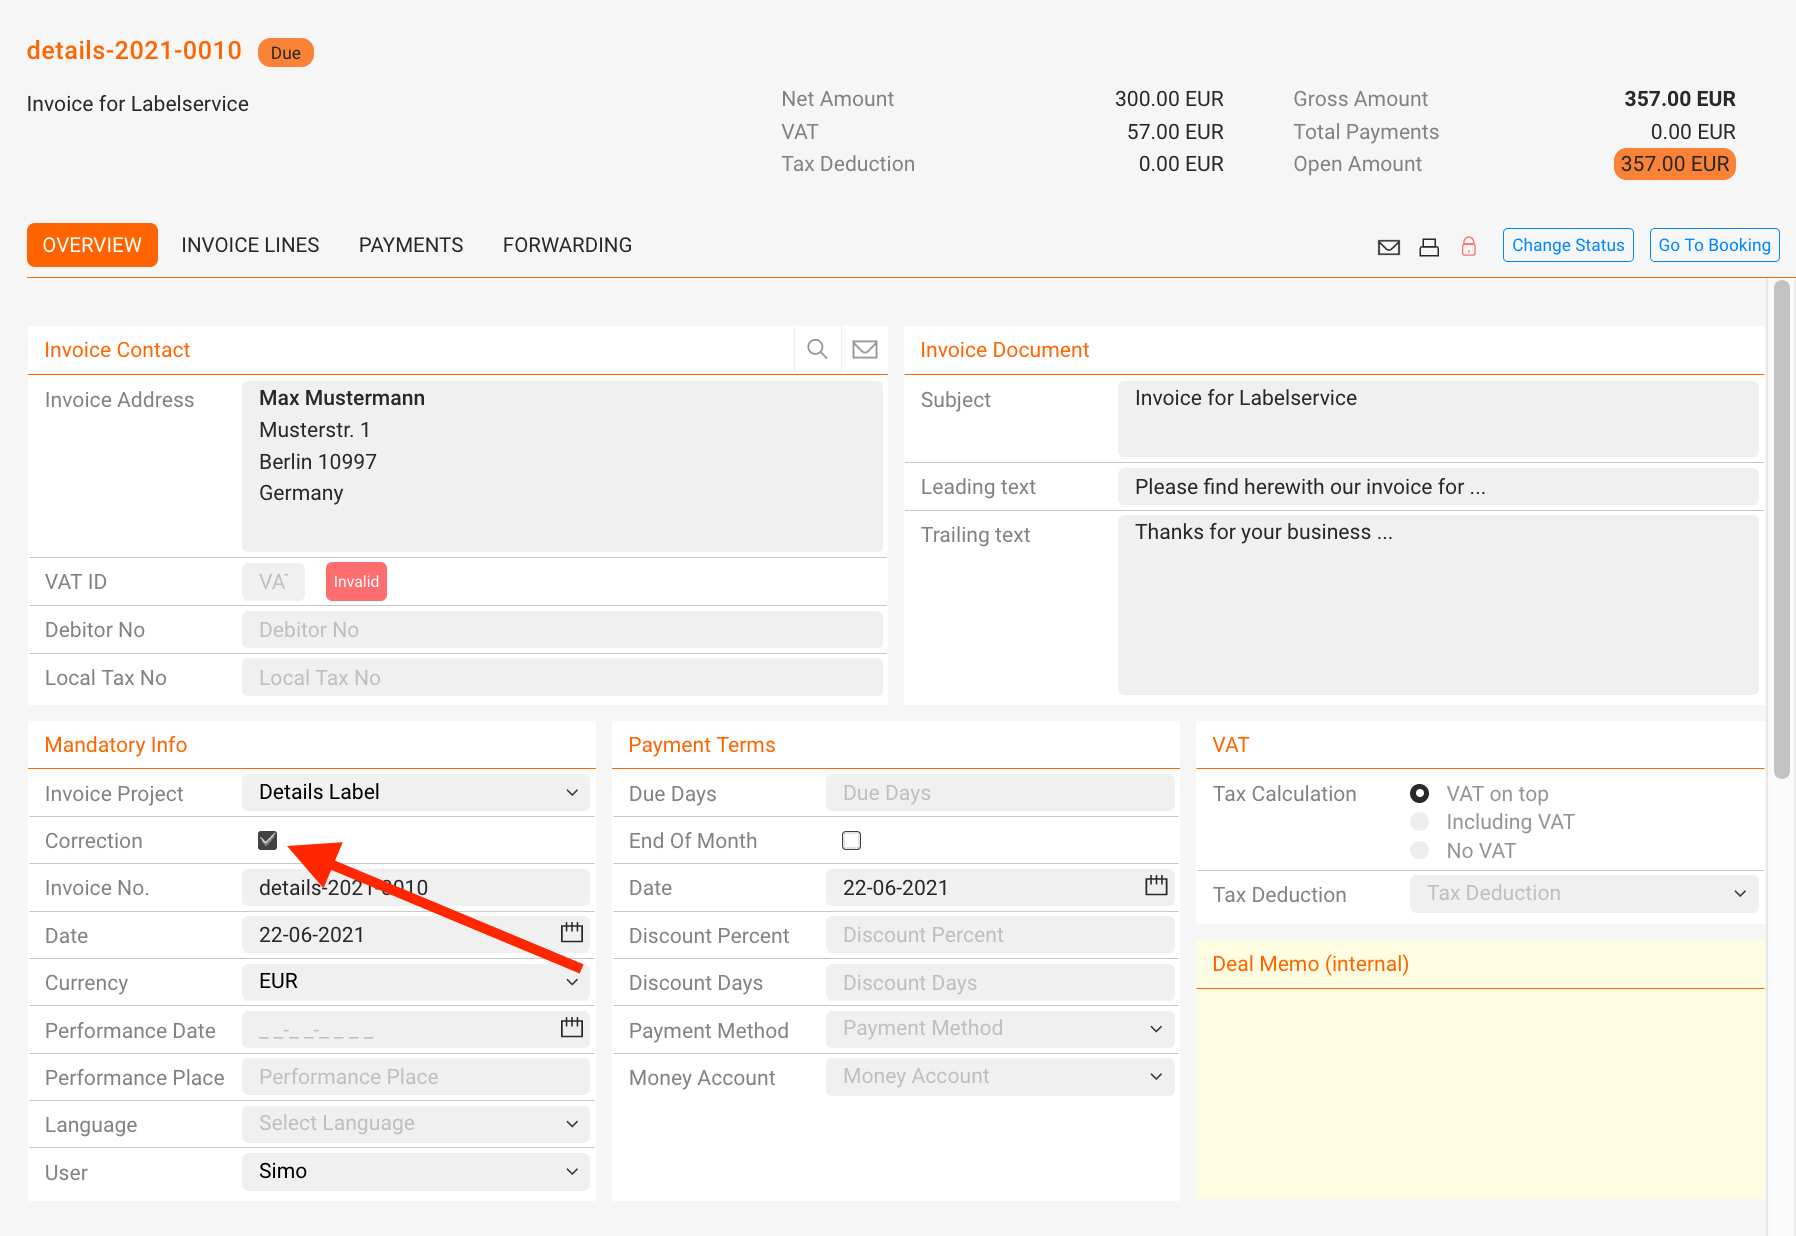Uncheck the Correction checkbox
Image resolution: width=1796 pixels, height=1236 pixels.
click(267, 840)
